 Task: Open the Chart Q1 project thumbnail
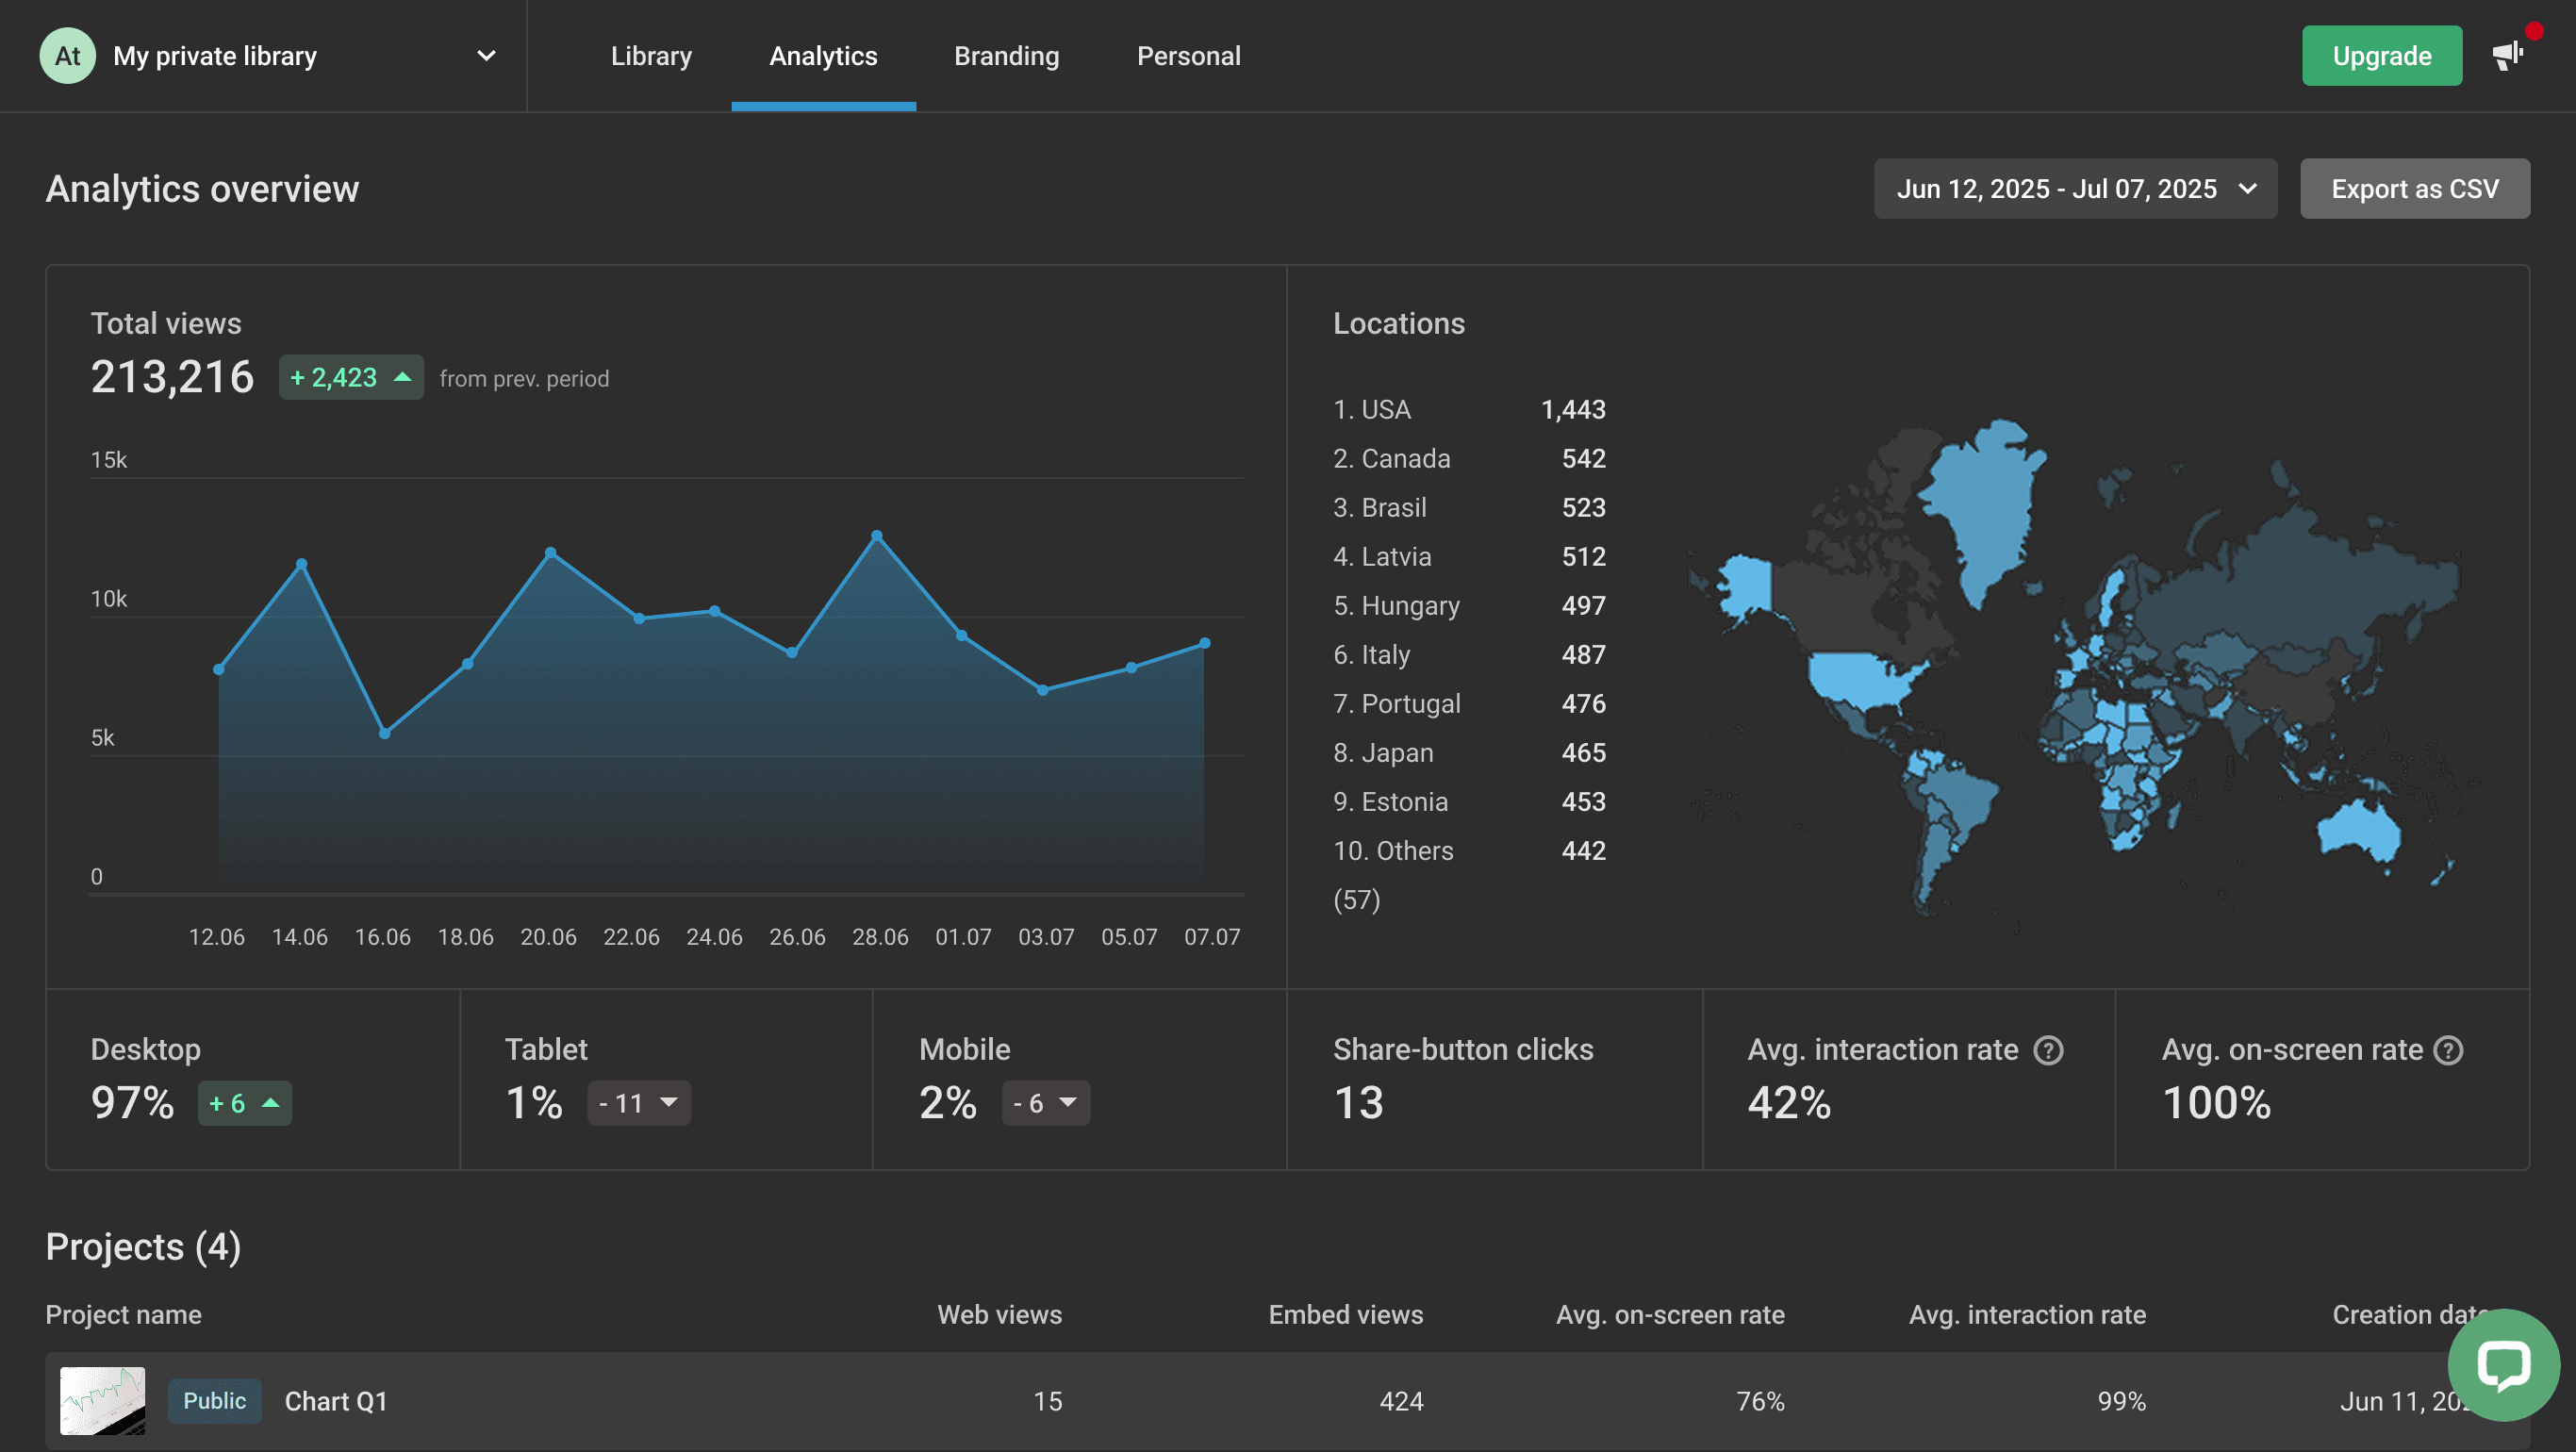click(102, 1401)
